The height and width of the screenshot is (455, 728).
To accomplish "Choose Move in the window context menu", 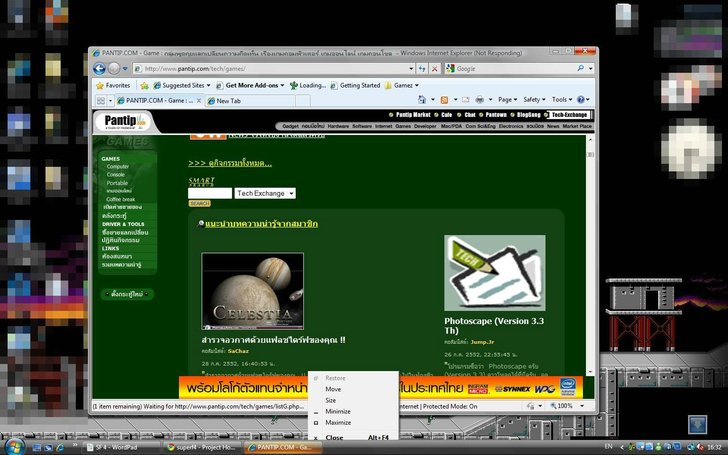I will [x=353, y=389].
